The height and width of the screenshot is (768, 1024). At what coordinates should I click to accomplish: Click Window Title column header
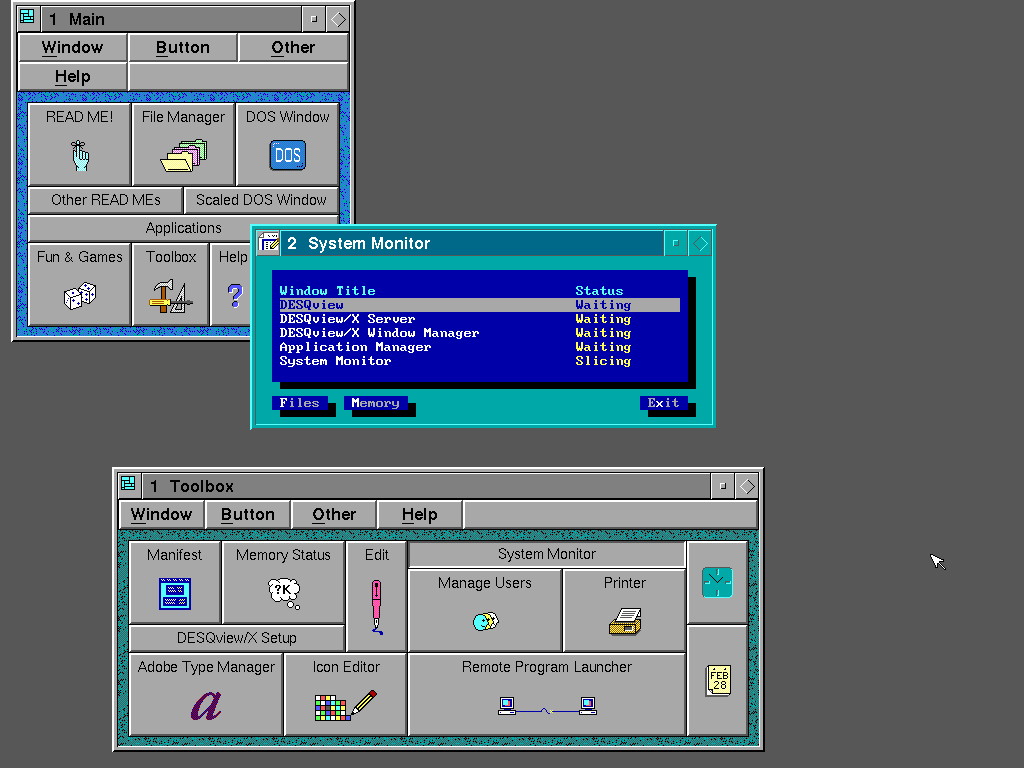[327, 291]
